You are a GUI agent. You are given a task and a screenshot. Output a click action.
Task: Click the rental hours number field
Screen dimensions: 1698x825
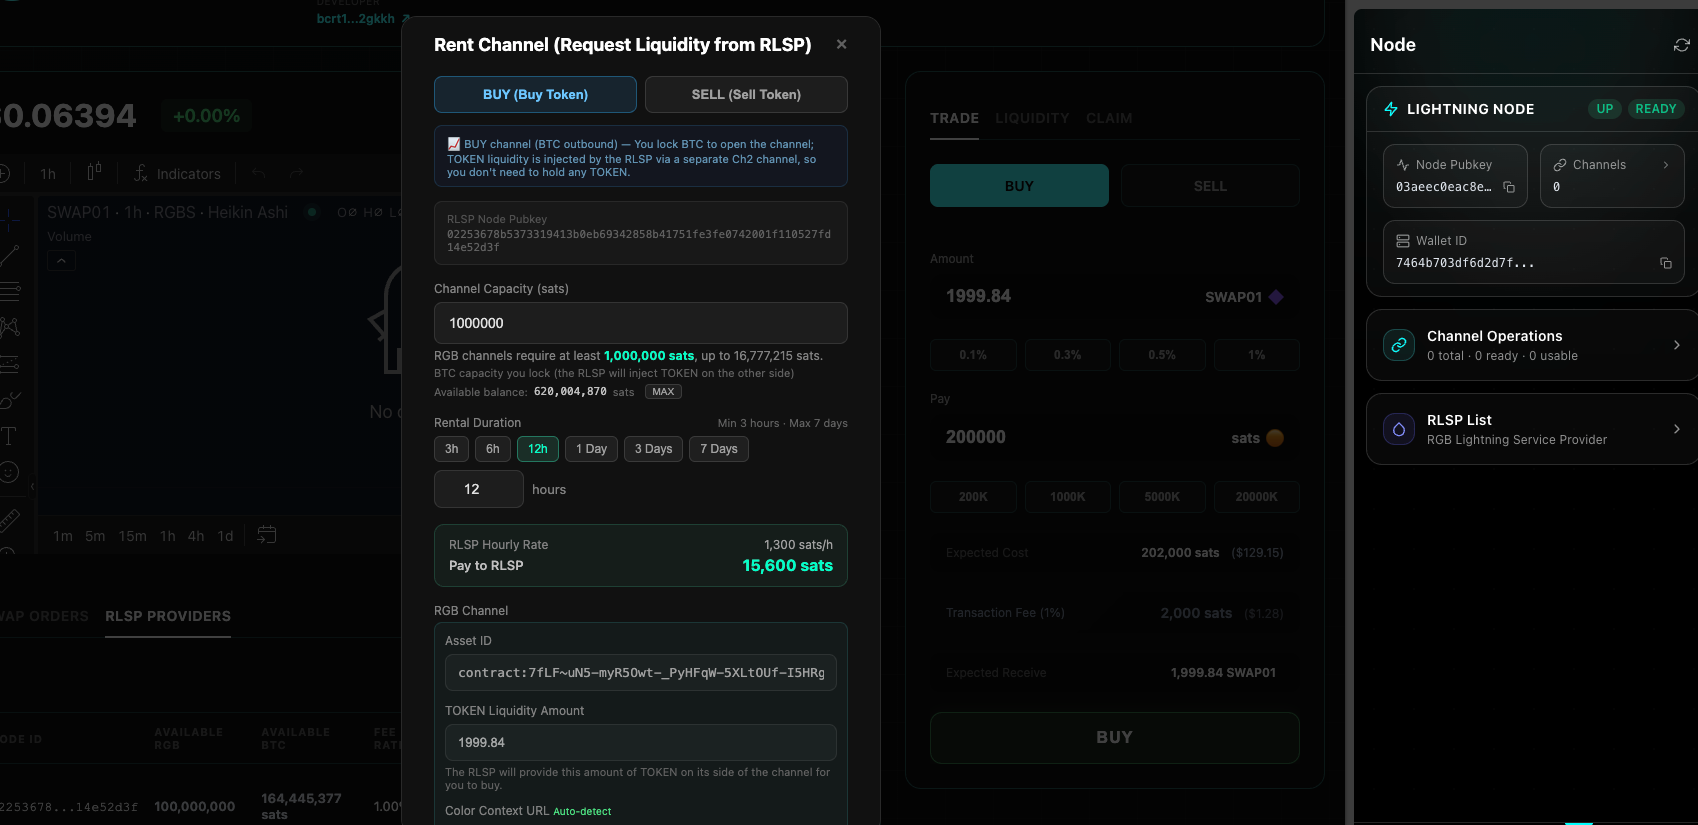pos(479,489)
